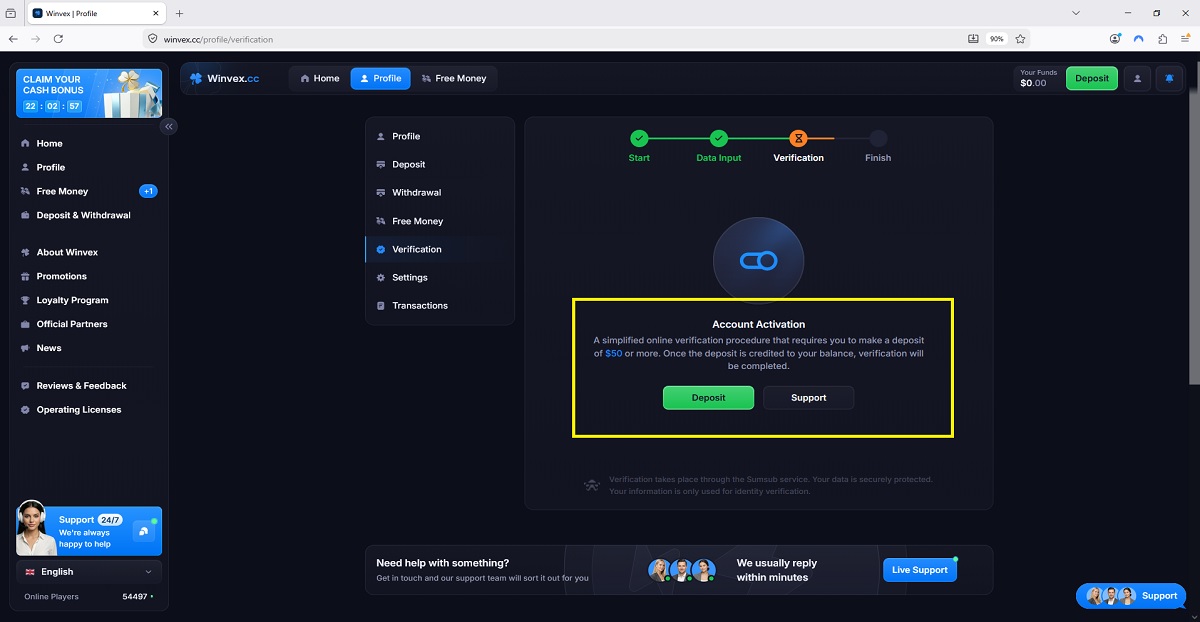The image size is (1200, 622).
Task: Open Home in the left sidebar
Action: tap(49, 143)
